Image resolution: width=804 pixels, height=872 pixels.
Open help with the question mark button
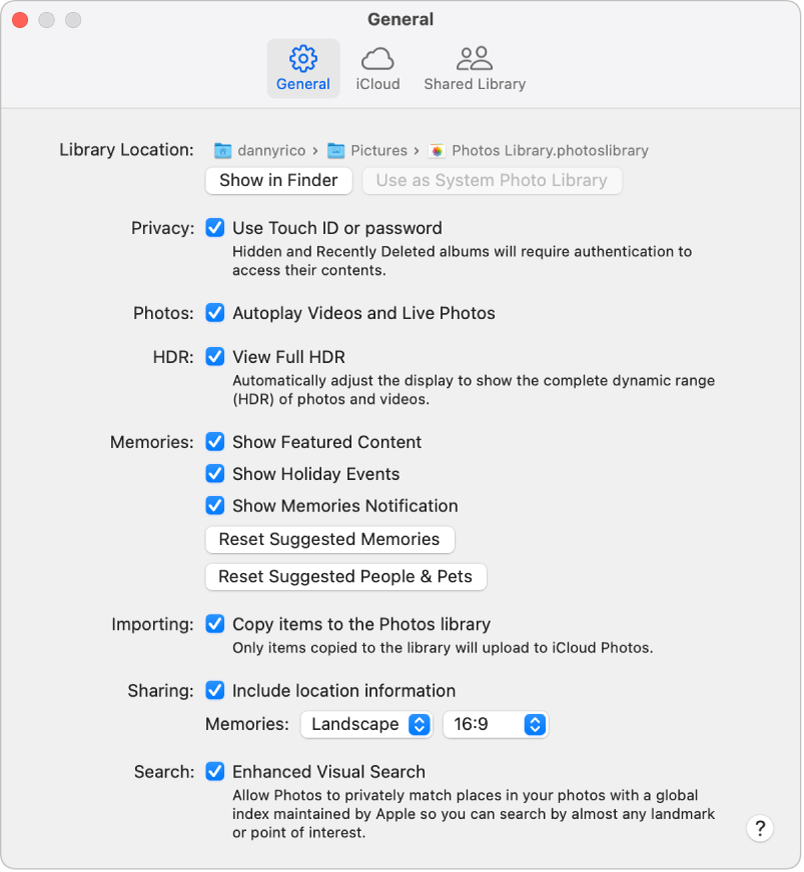(760, 828)
